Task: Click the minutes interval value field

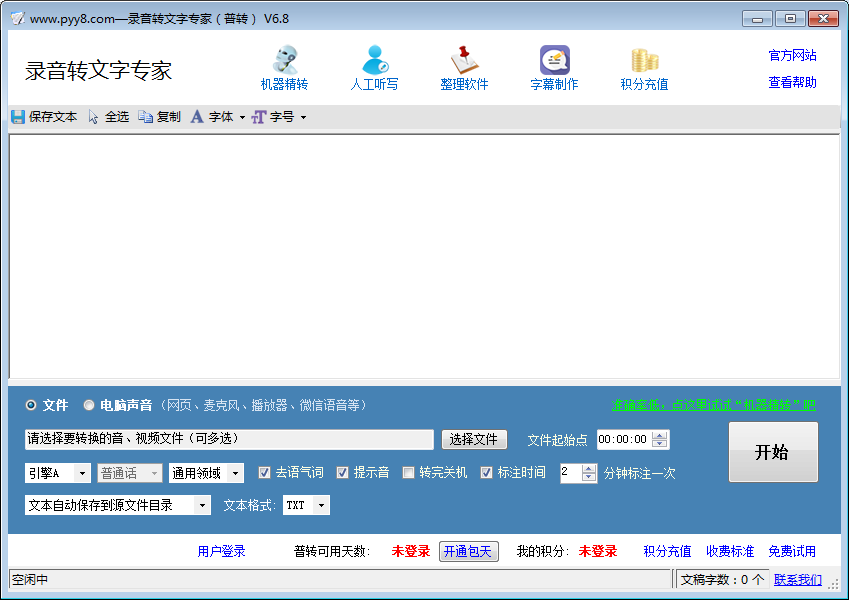Action: point(571,473)
